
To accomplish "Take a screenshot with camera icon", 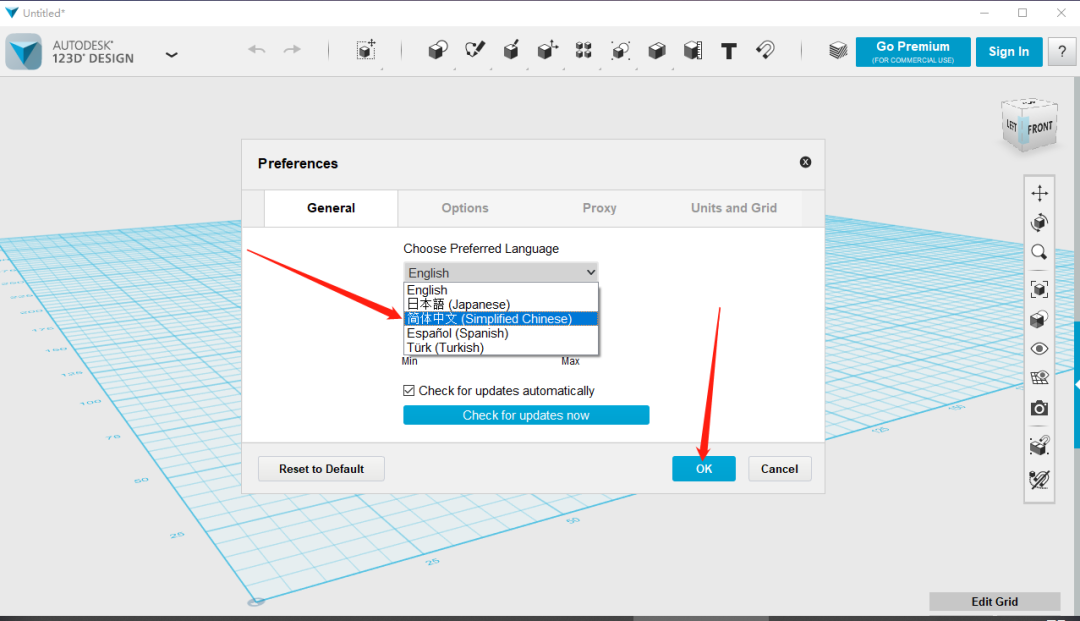I will coord(1039,408).
